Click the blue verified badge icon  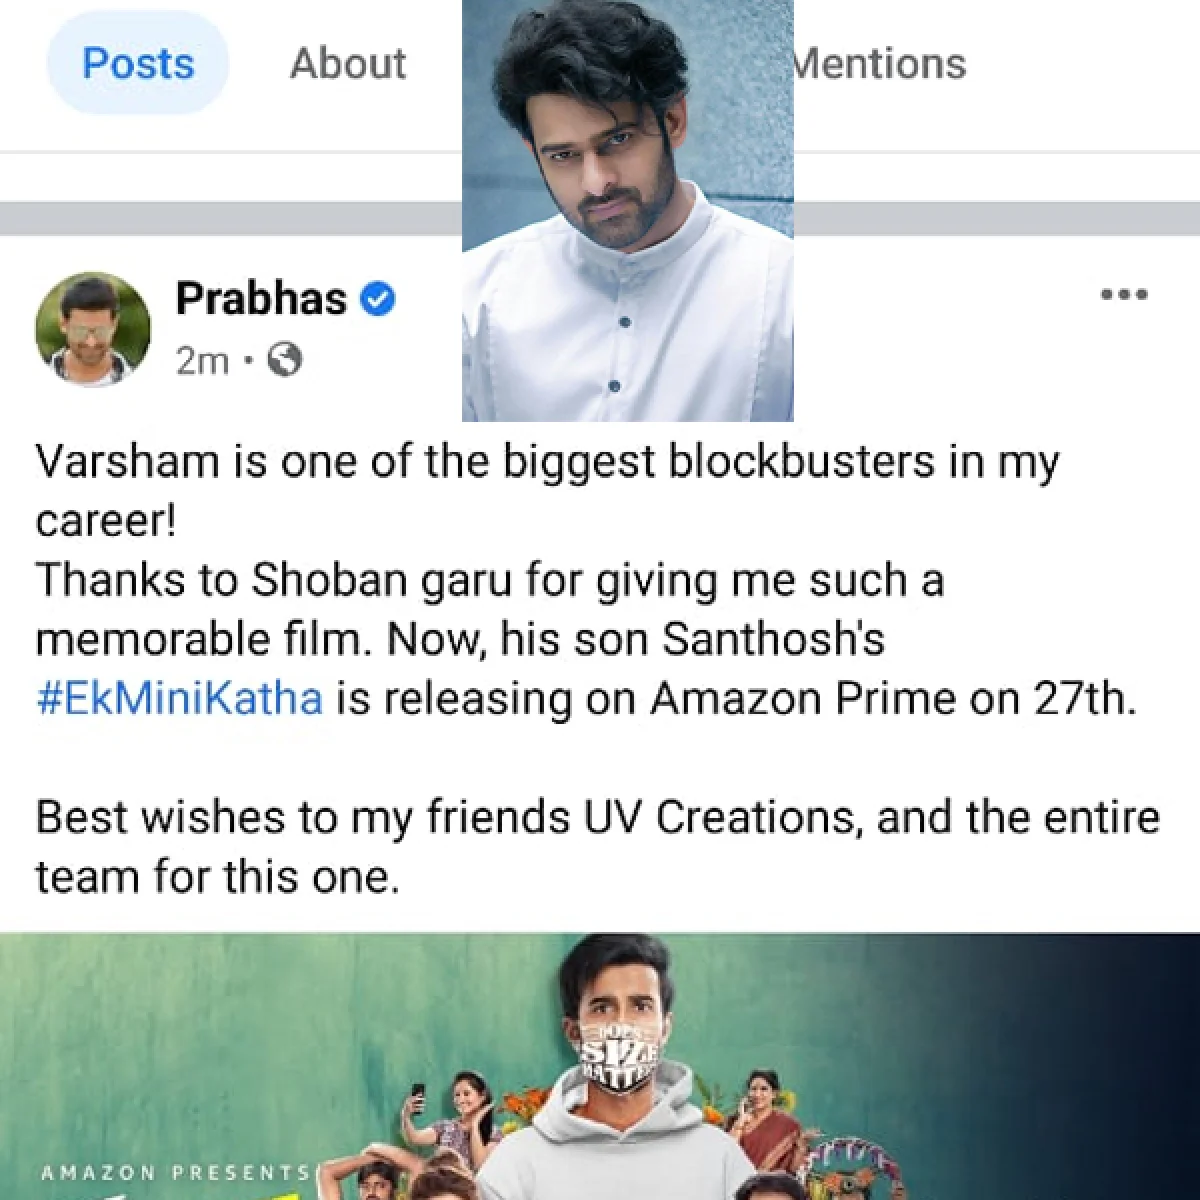(x=377, y=299)
